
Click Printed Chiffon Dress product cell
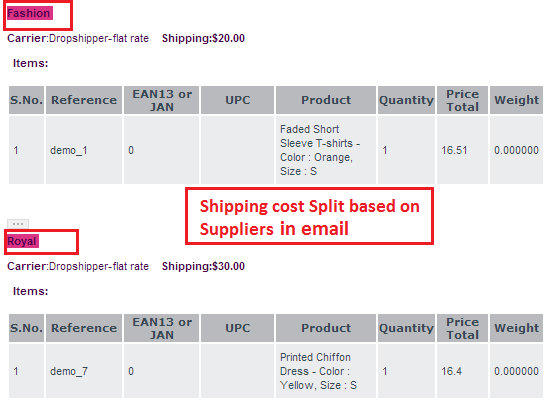[x=326, y=371]
